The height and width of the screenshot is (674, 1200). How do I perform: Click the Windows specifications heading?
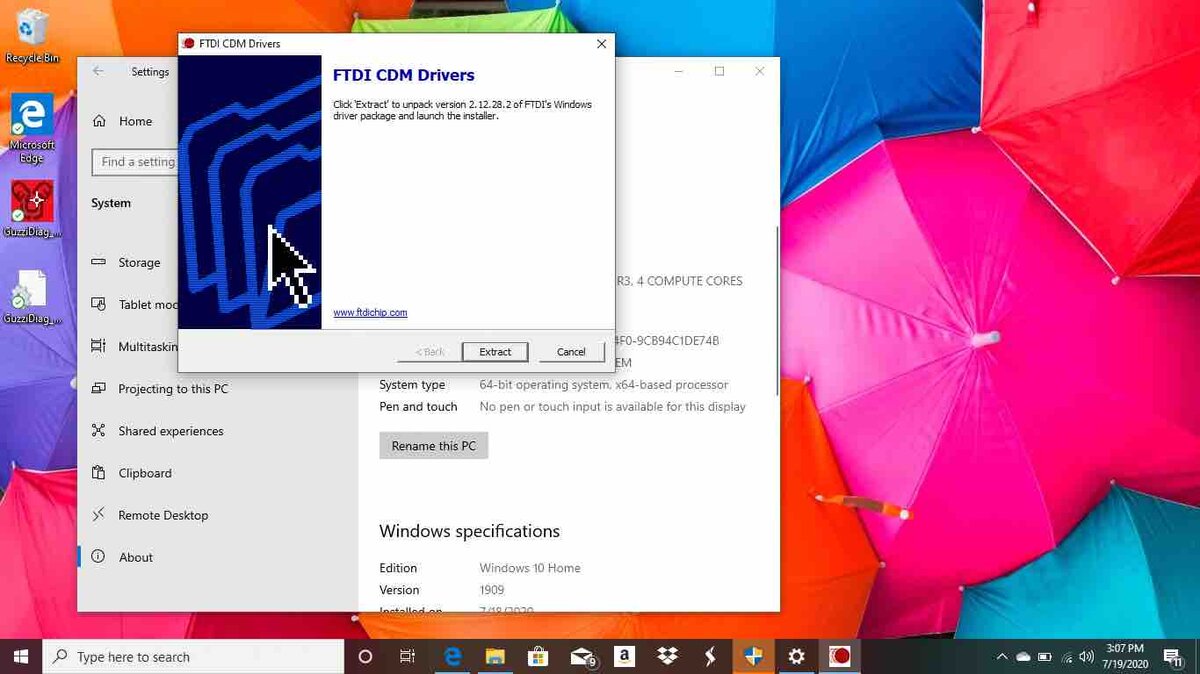click(x=469, y=531)
